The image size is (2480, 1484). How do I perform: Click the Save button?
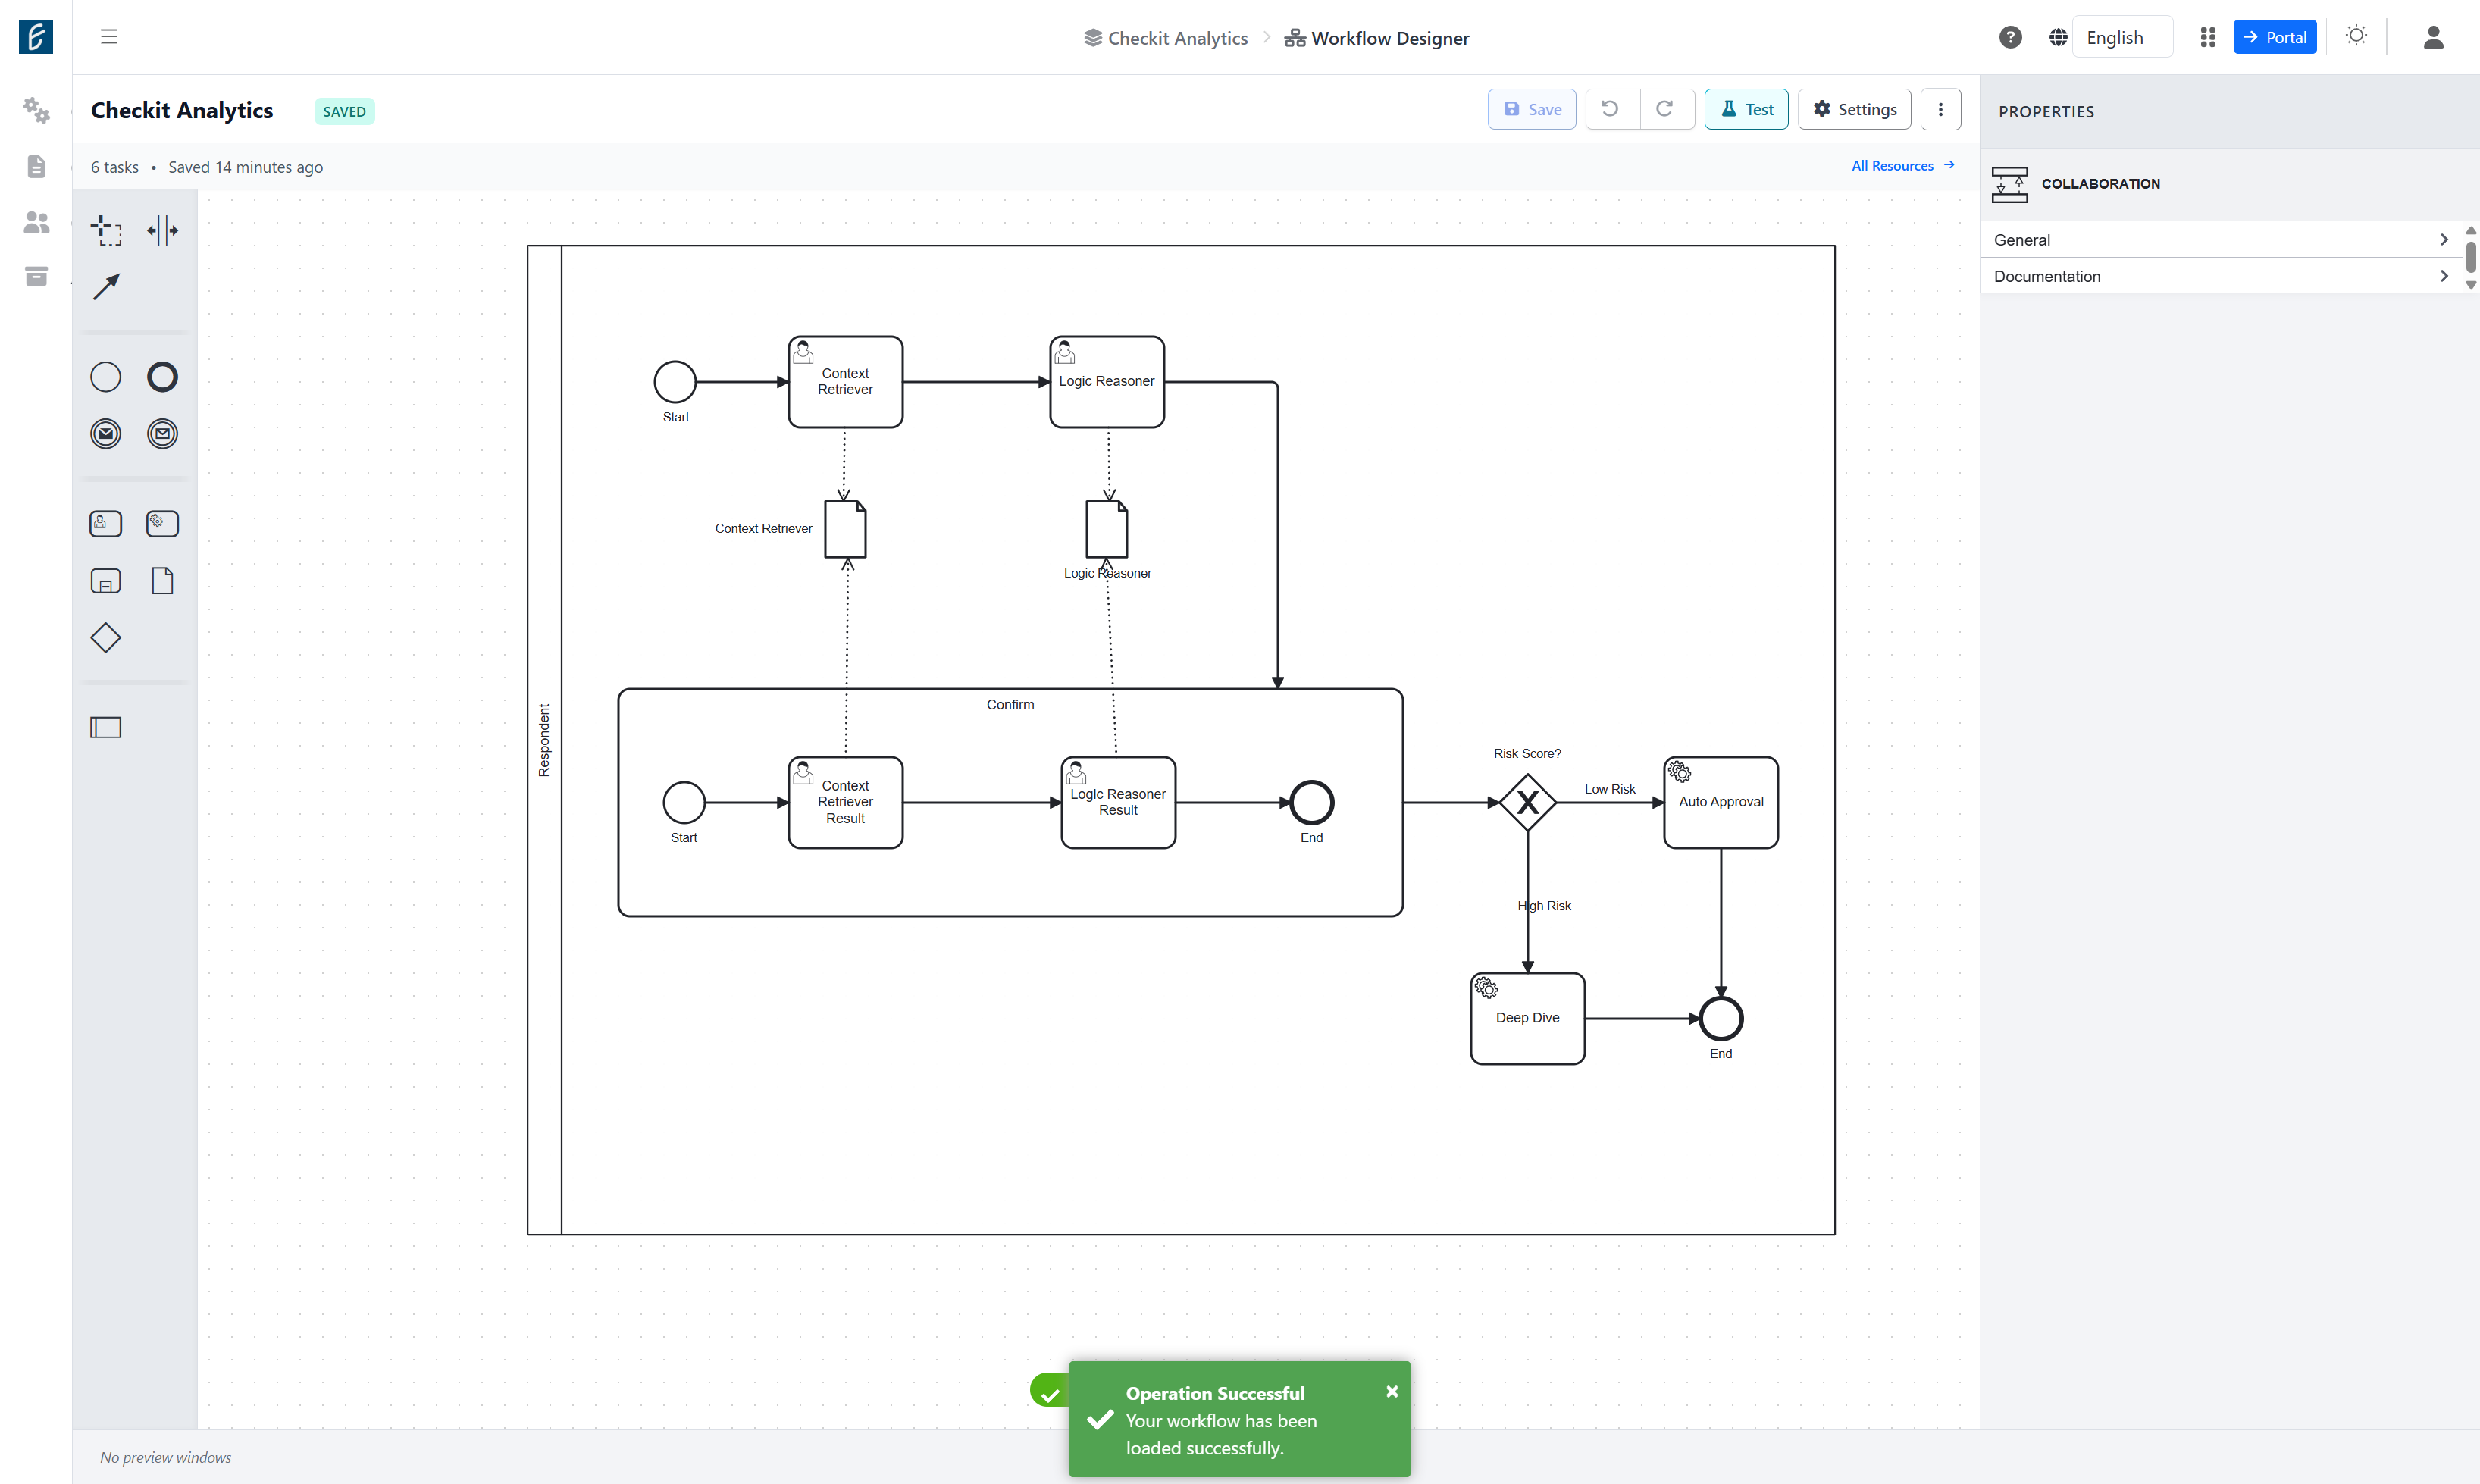tap(1532, 109)
